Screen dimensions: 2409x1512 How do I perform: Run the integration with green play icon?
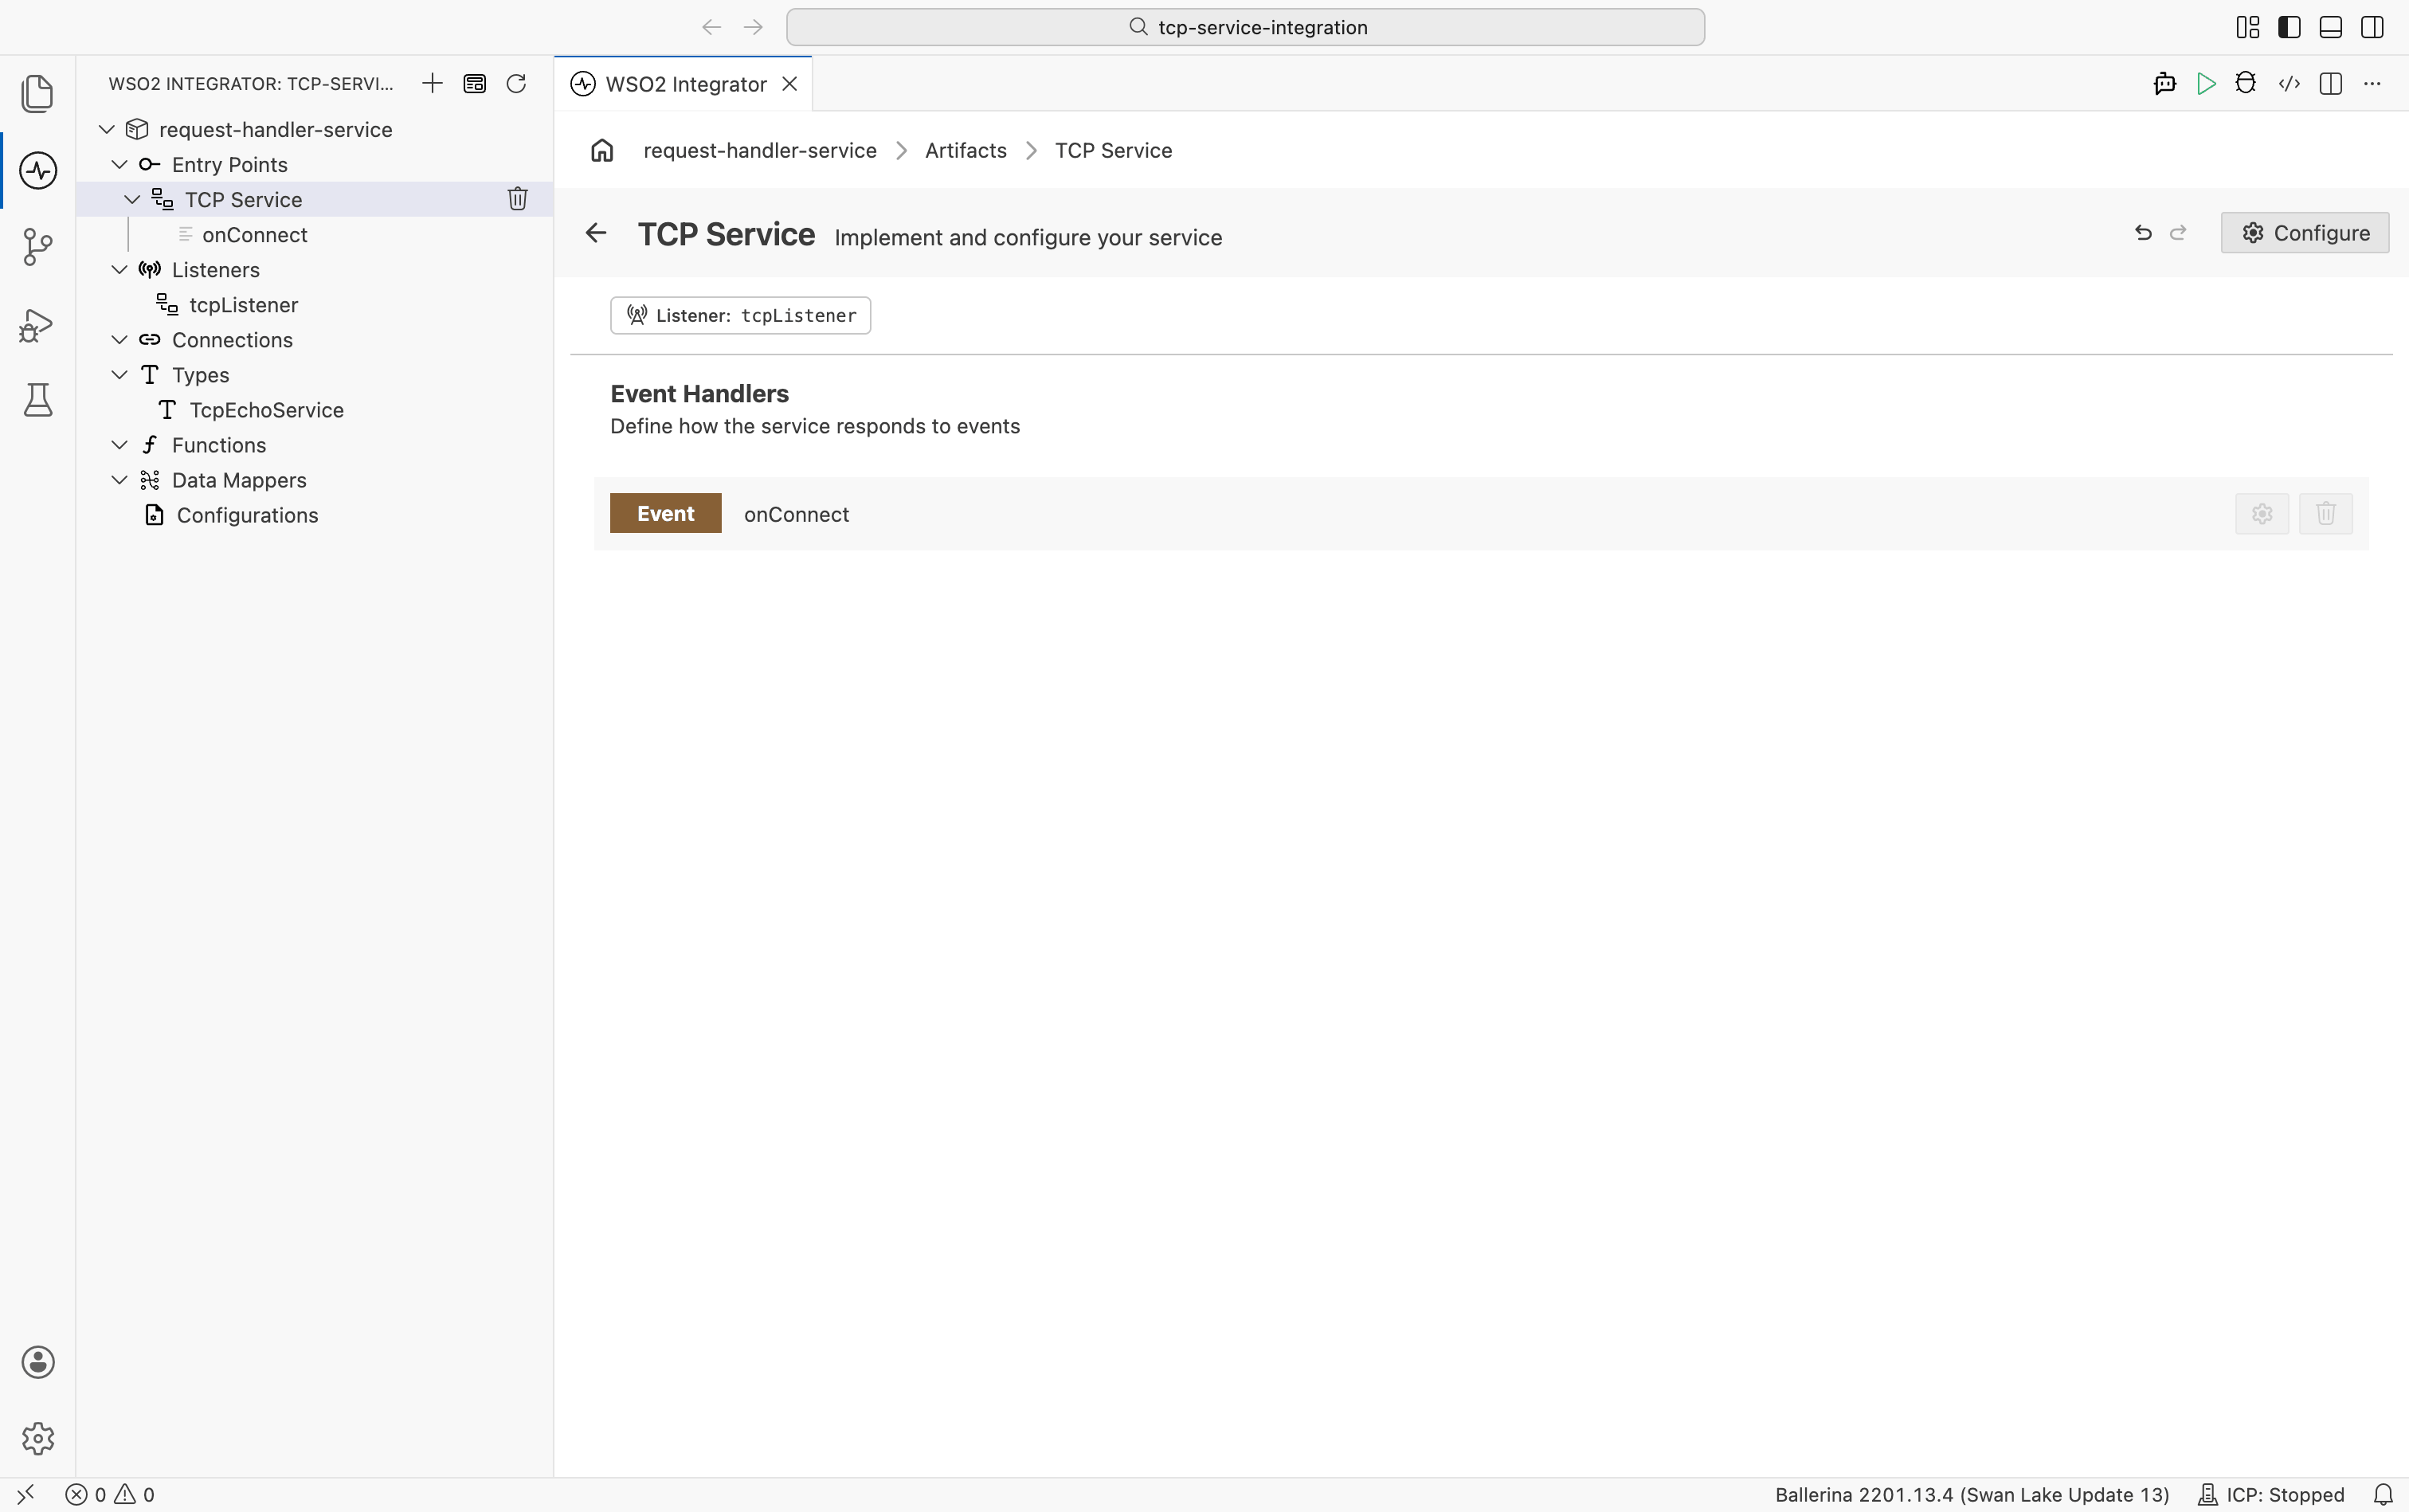[2206, 83]
